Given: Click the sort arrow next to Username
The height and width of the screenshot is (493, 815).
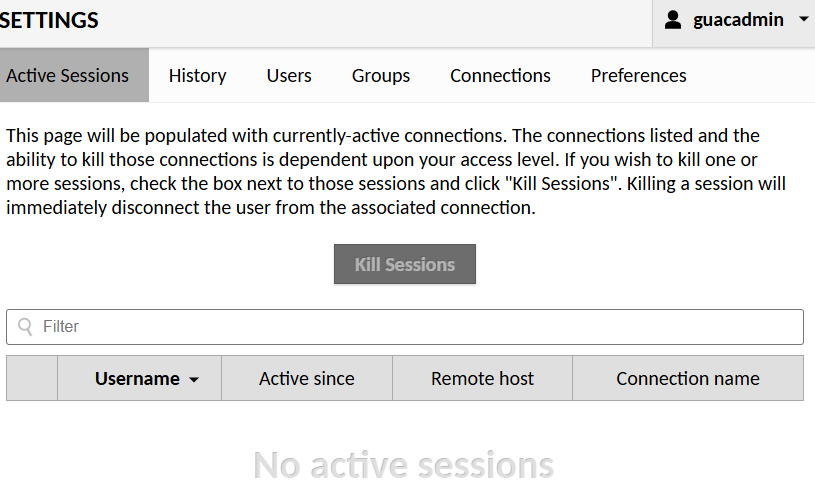Looking at the screenshot, I should (x=194, y=380).
